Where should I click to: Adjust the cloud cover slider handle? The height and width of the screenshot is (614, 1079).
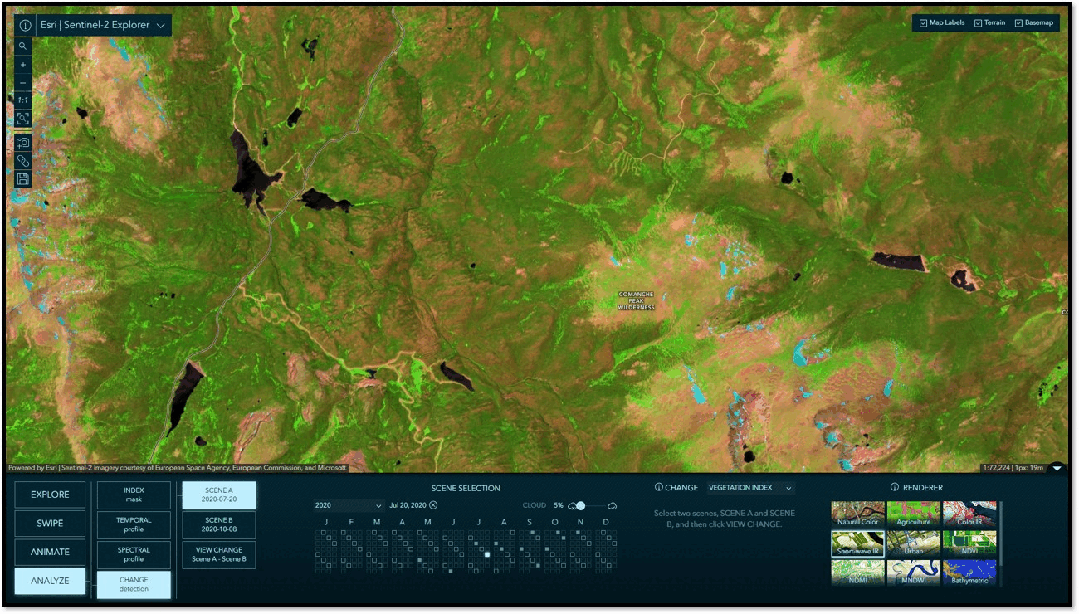(581, 506)
